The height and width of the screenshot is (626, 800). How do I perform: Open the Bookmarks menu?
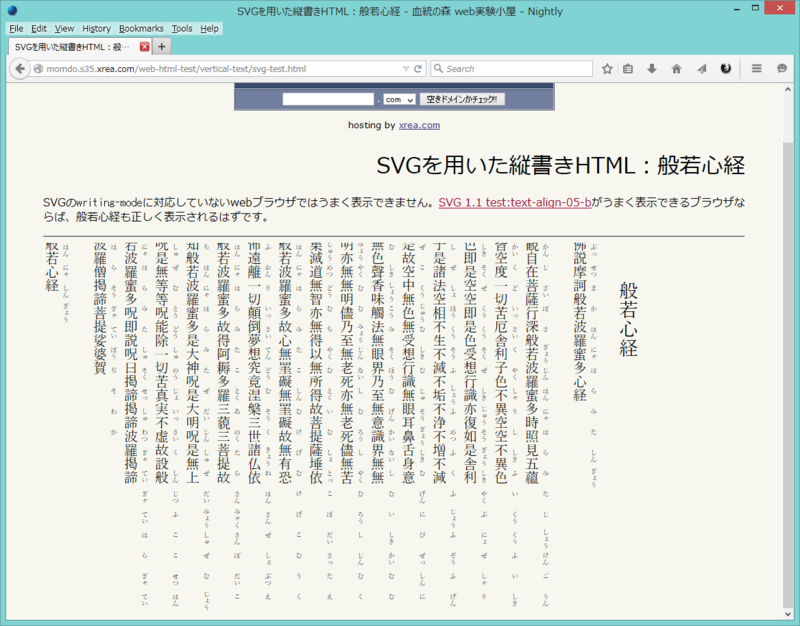click(141, 29)
